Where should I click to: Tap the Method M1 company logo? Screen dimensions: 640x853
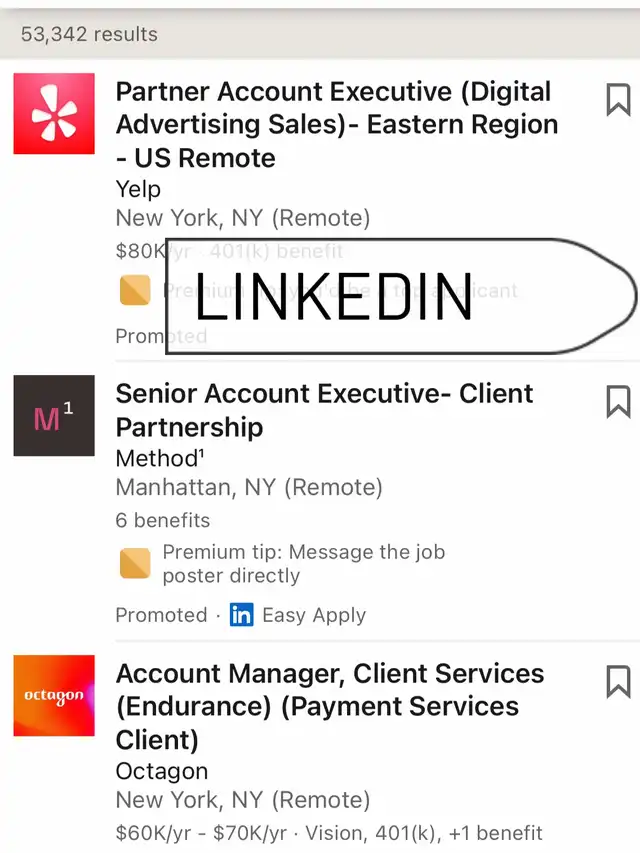coord(54,416)
